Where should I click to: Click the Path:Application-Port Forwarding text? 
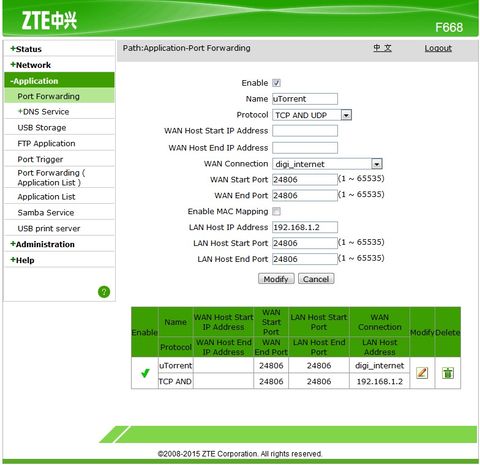pos(187,48)
